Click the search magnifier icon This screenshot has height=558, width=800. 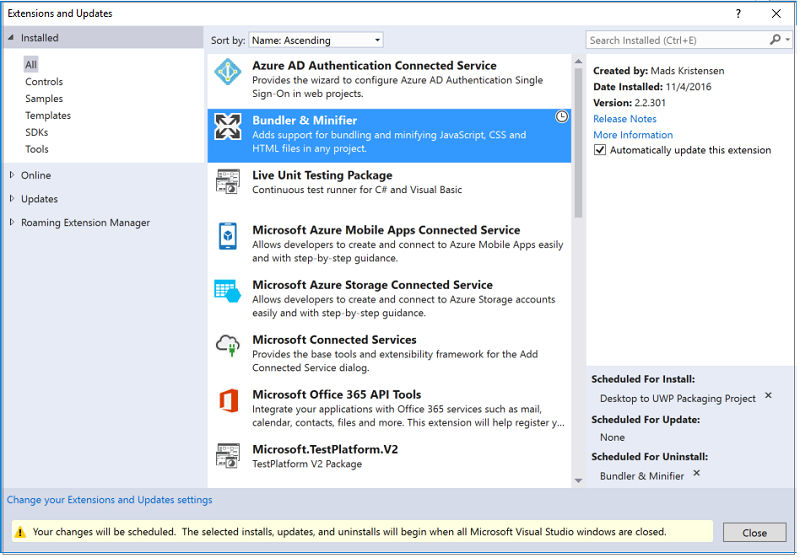point(775,39)
